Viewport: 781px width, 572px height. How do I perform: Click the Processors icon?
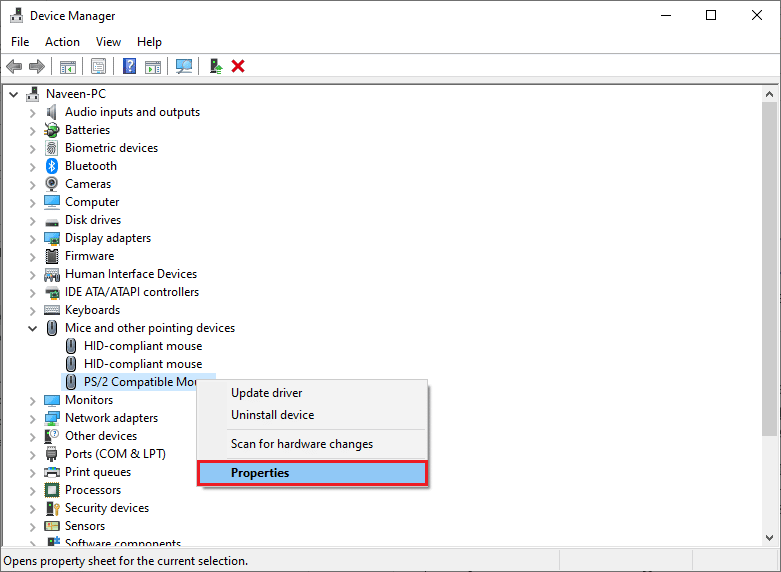click(52, 490)
